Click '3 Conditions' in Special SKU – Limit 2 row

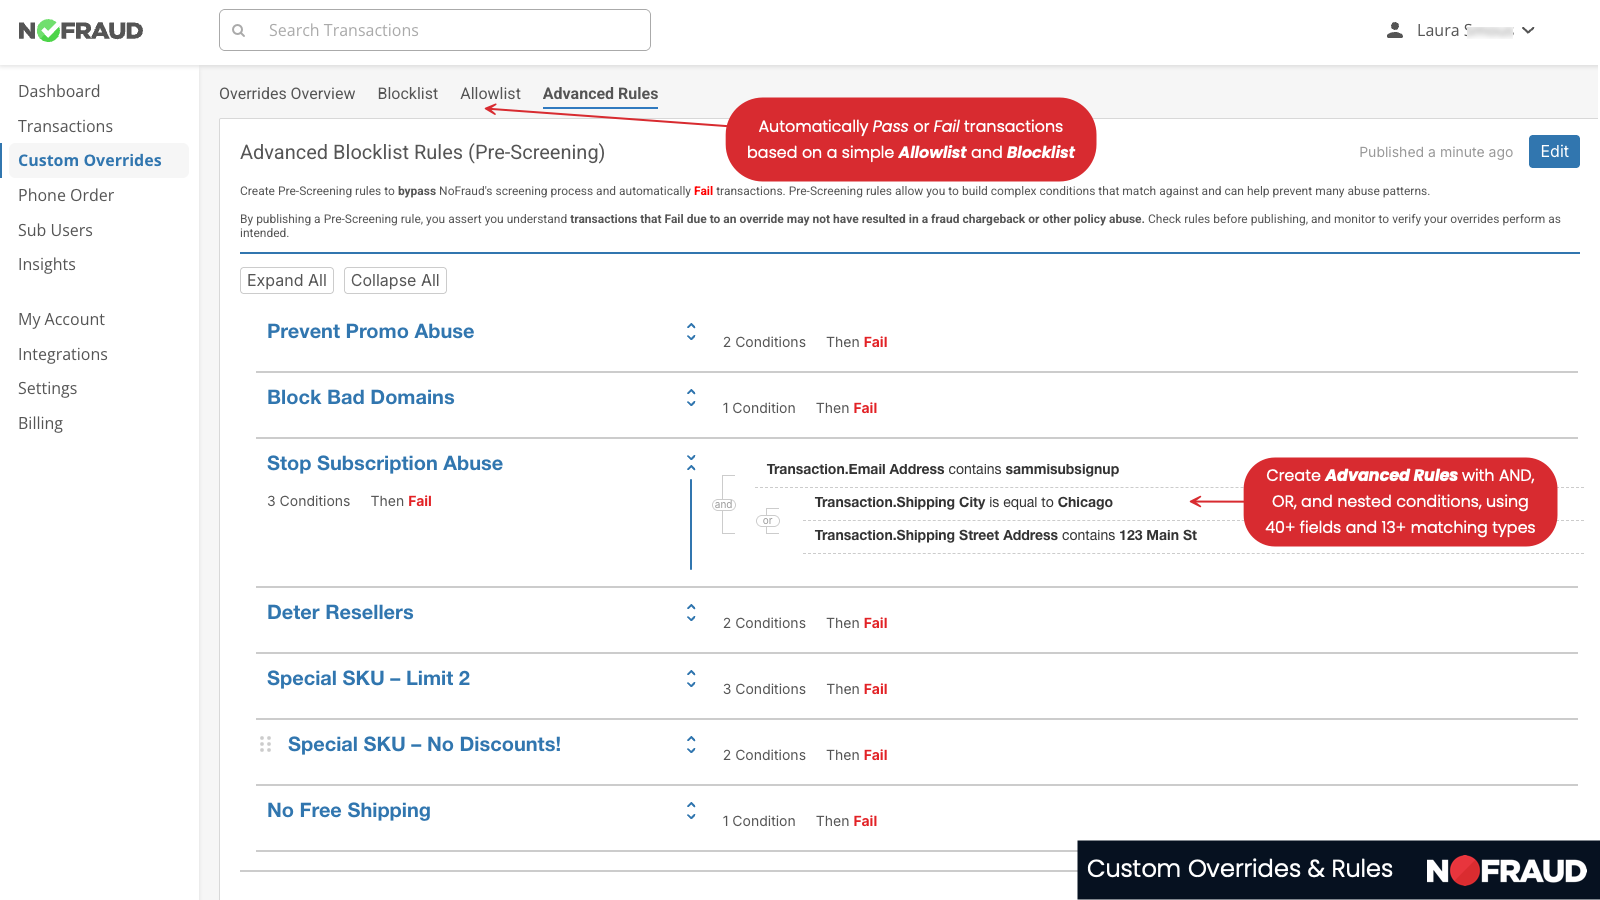(x=764, y=689)
